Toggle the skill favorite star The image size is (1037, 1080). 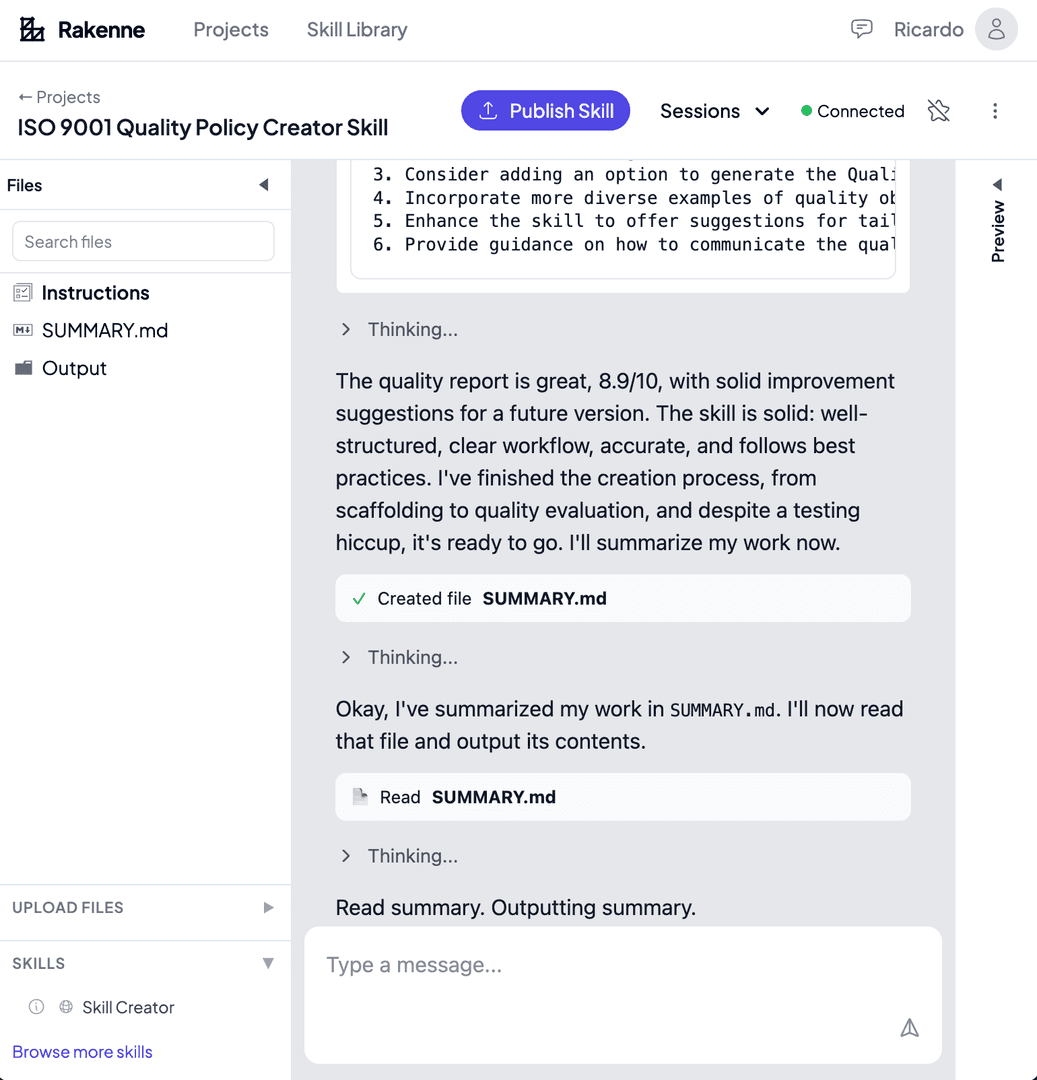coord(938,111)
